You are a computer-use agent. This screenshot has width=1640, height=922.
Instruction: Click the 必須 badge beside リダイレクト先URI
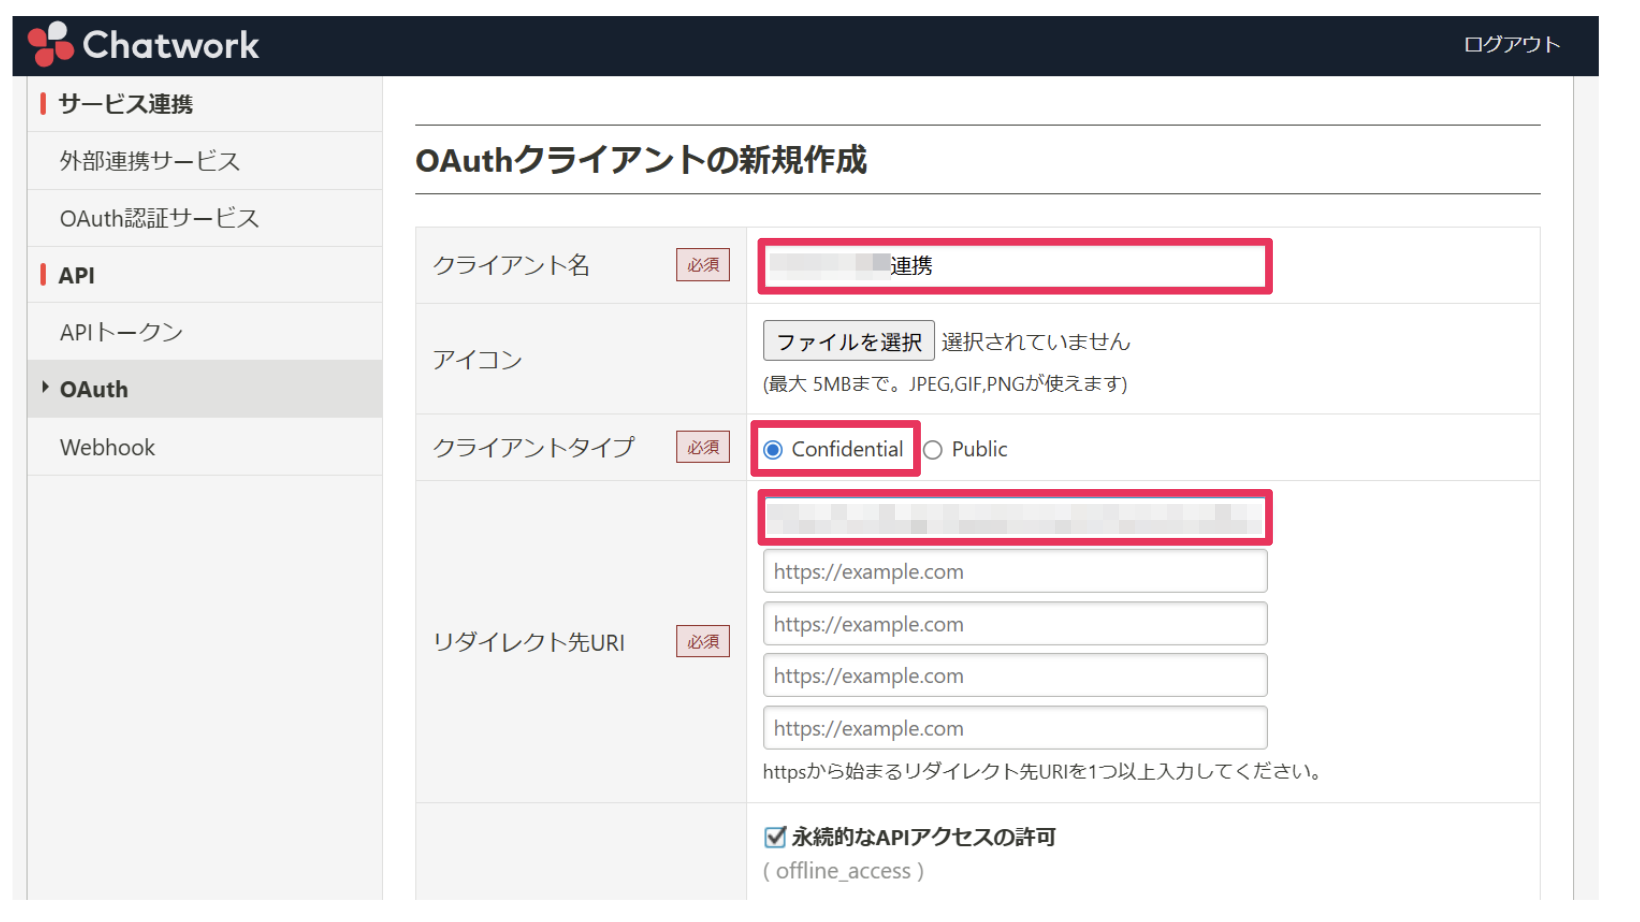tap(703, 641)
